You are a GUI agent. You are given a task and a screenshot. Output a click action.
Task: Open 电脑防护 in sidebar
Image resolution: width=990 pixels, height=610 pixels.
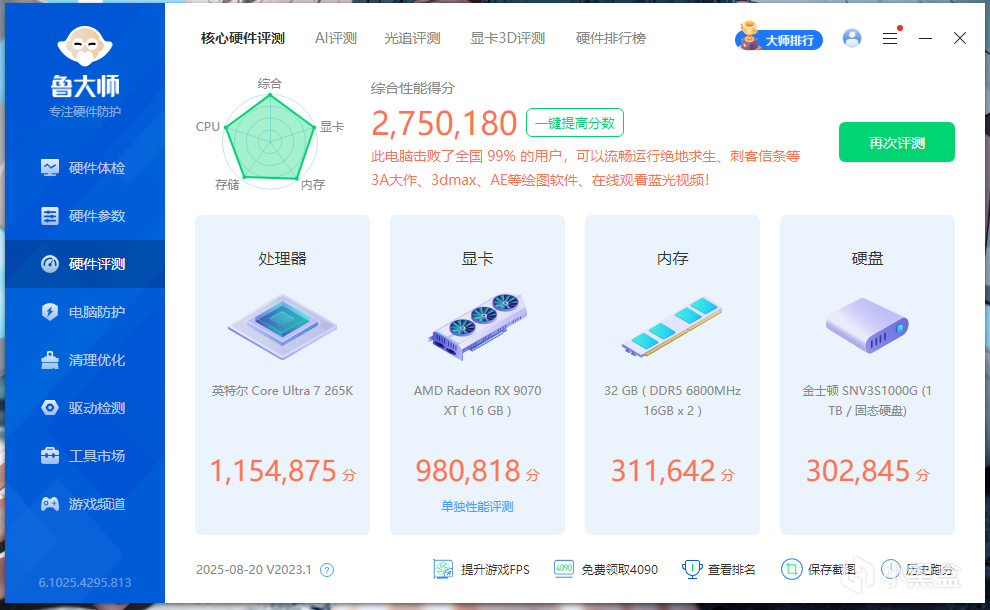[x=85, y=312]
